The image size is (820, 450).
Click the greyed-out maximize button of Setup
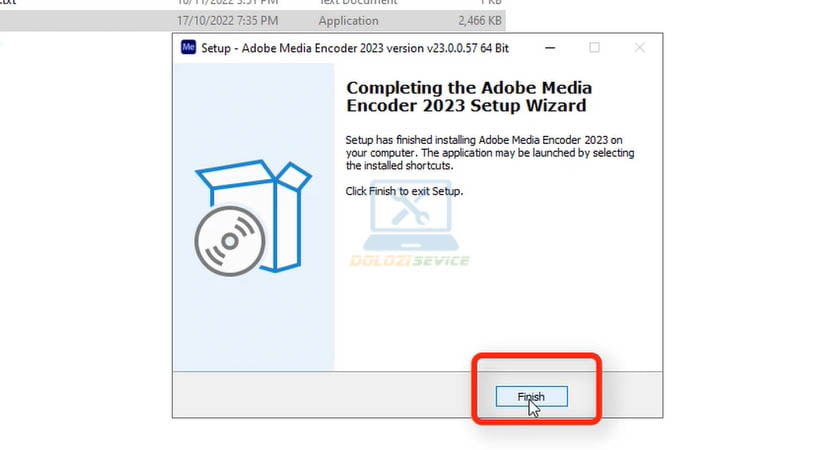click(594, 47)
